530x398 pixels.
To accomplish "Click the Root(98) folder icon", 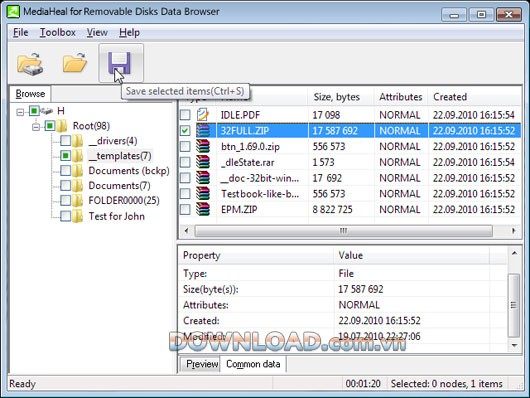I will tap(62, 126).
